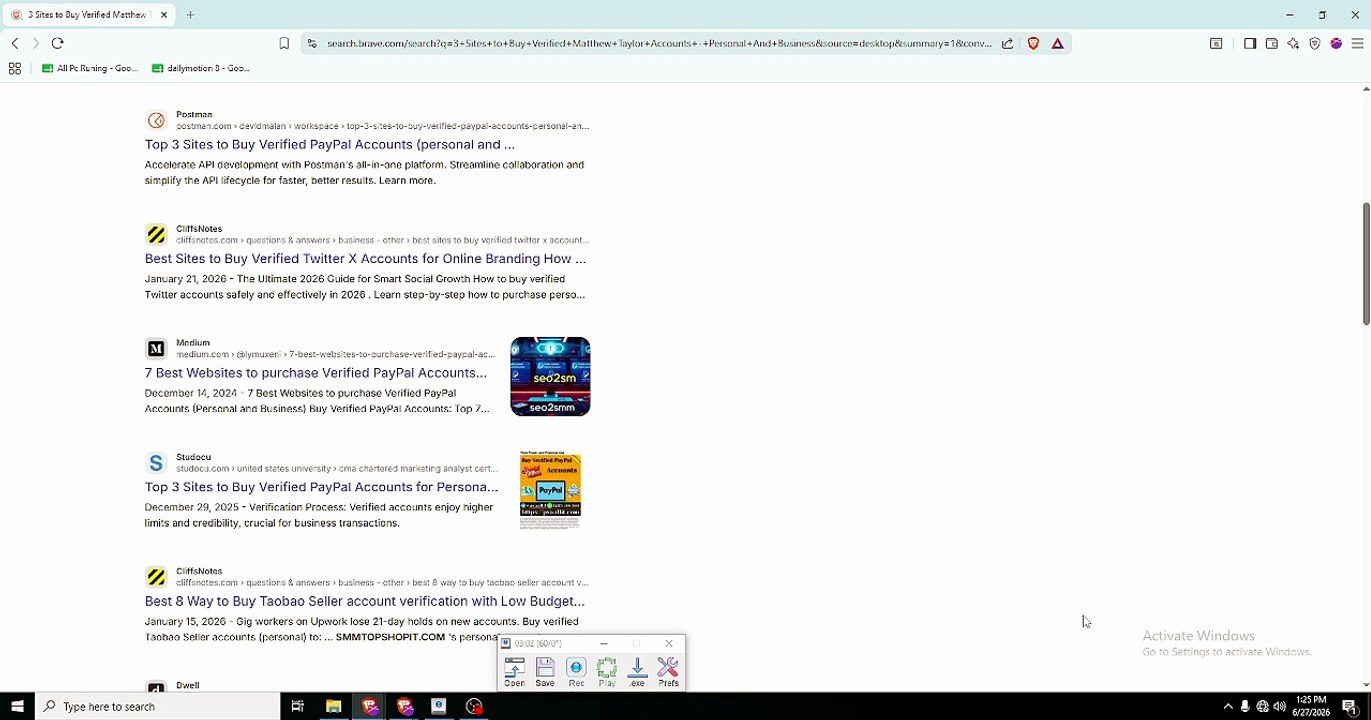Click Open in the recorder toolbar

click(514, 672)
